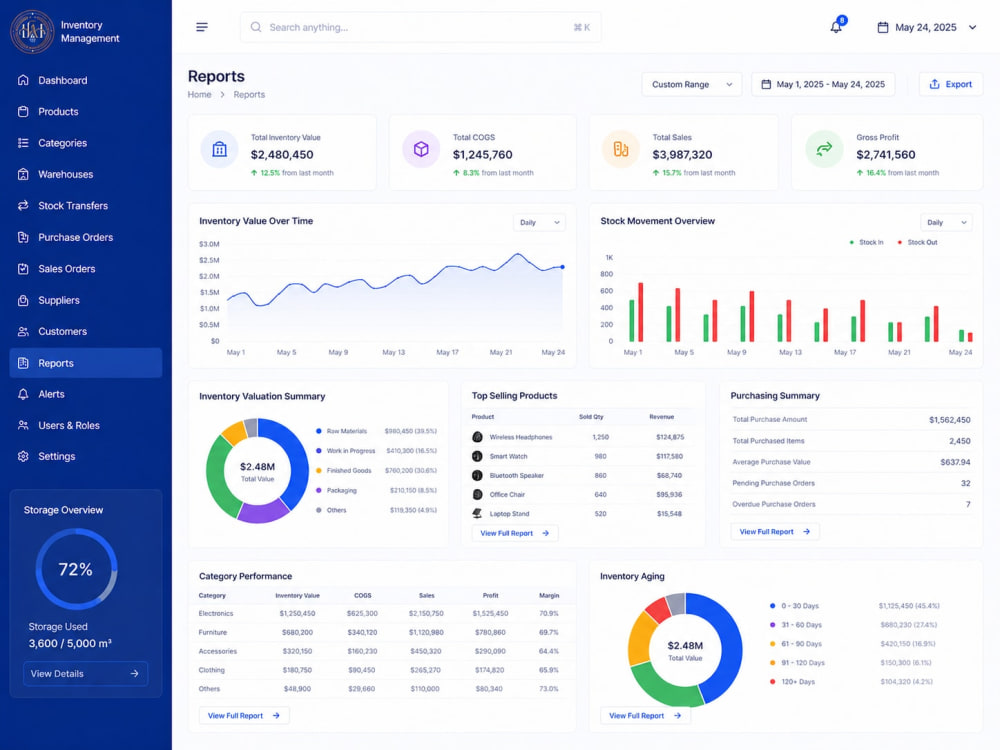
Task: Click the Purchase Orders icon
Action: point(23,237)
